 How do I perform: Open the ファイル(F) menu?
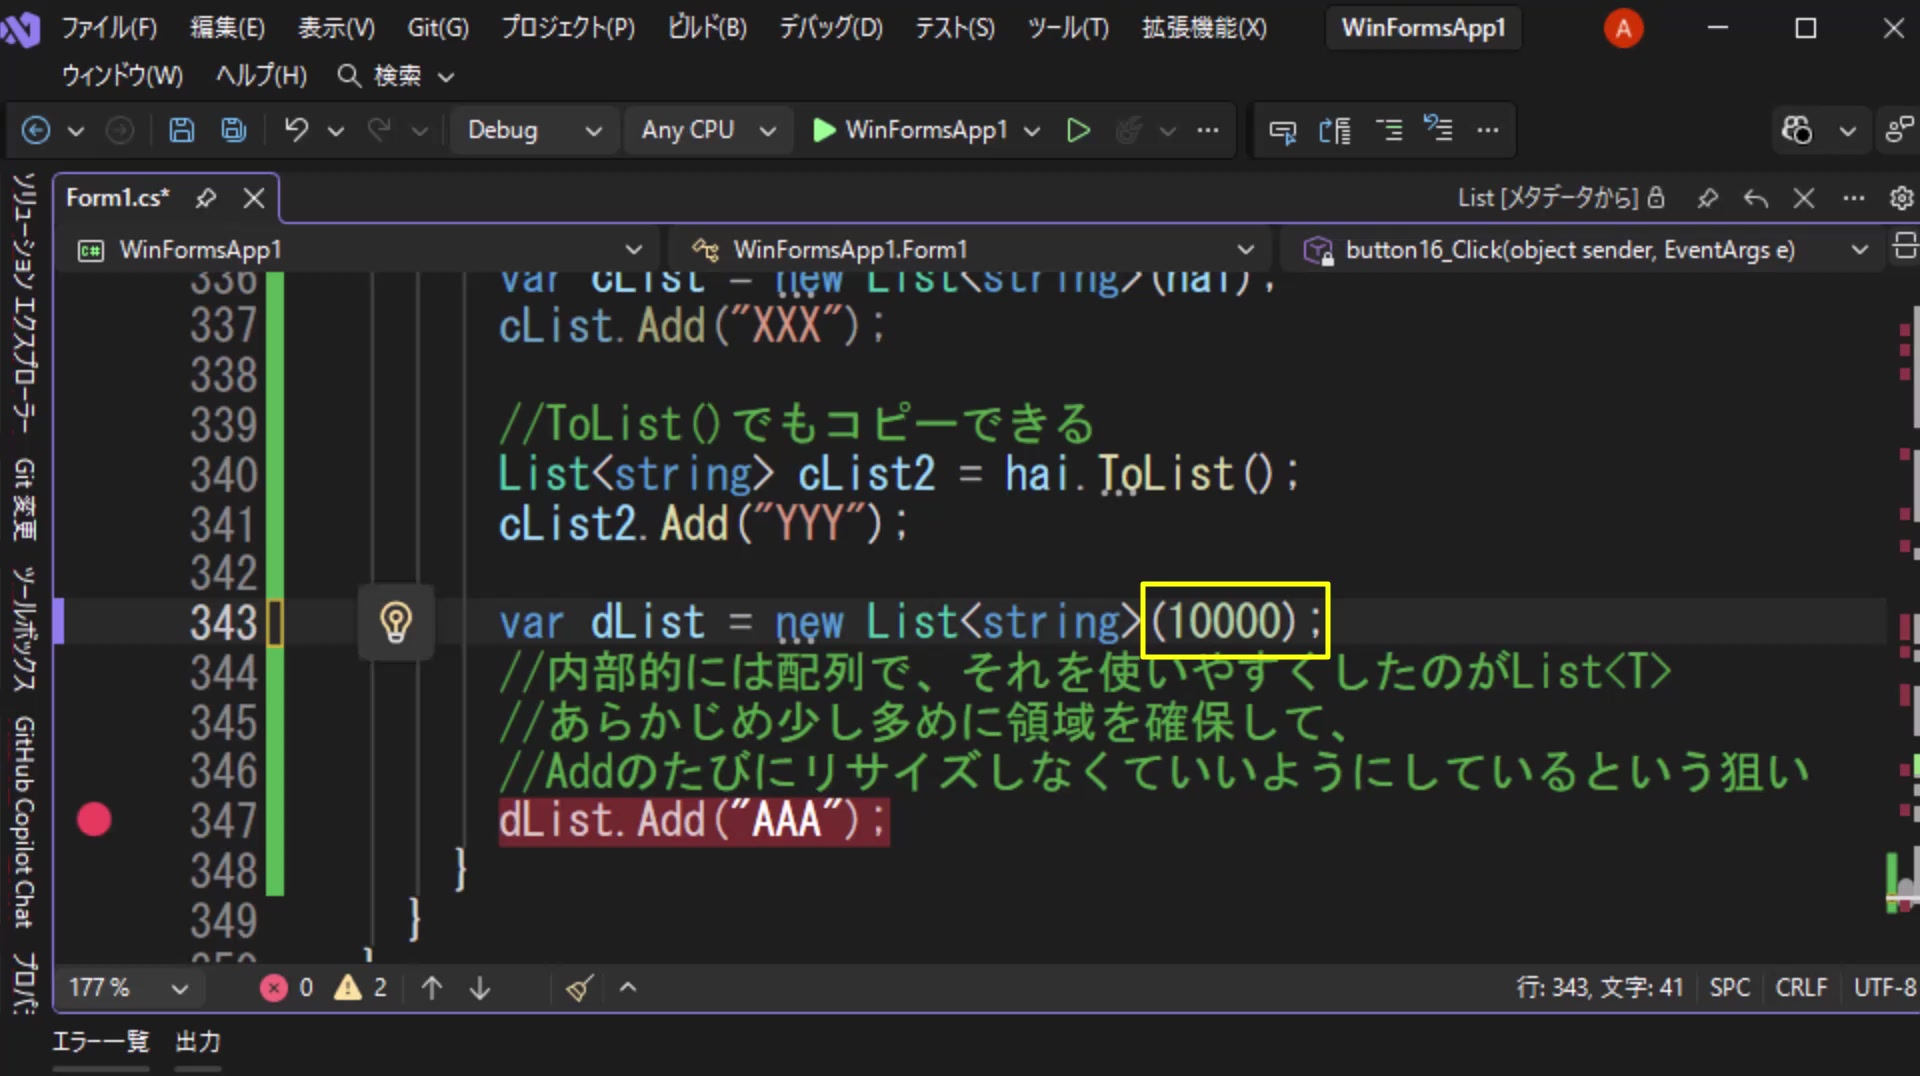coord(109,28)
